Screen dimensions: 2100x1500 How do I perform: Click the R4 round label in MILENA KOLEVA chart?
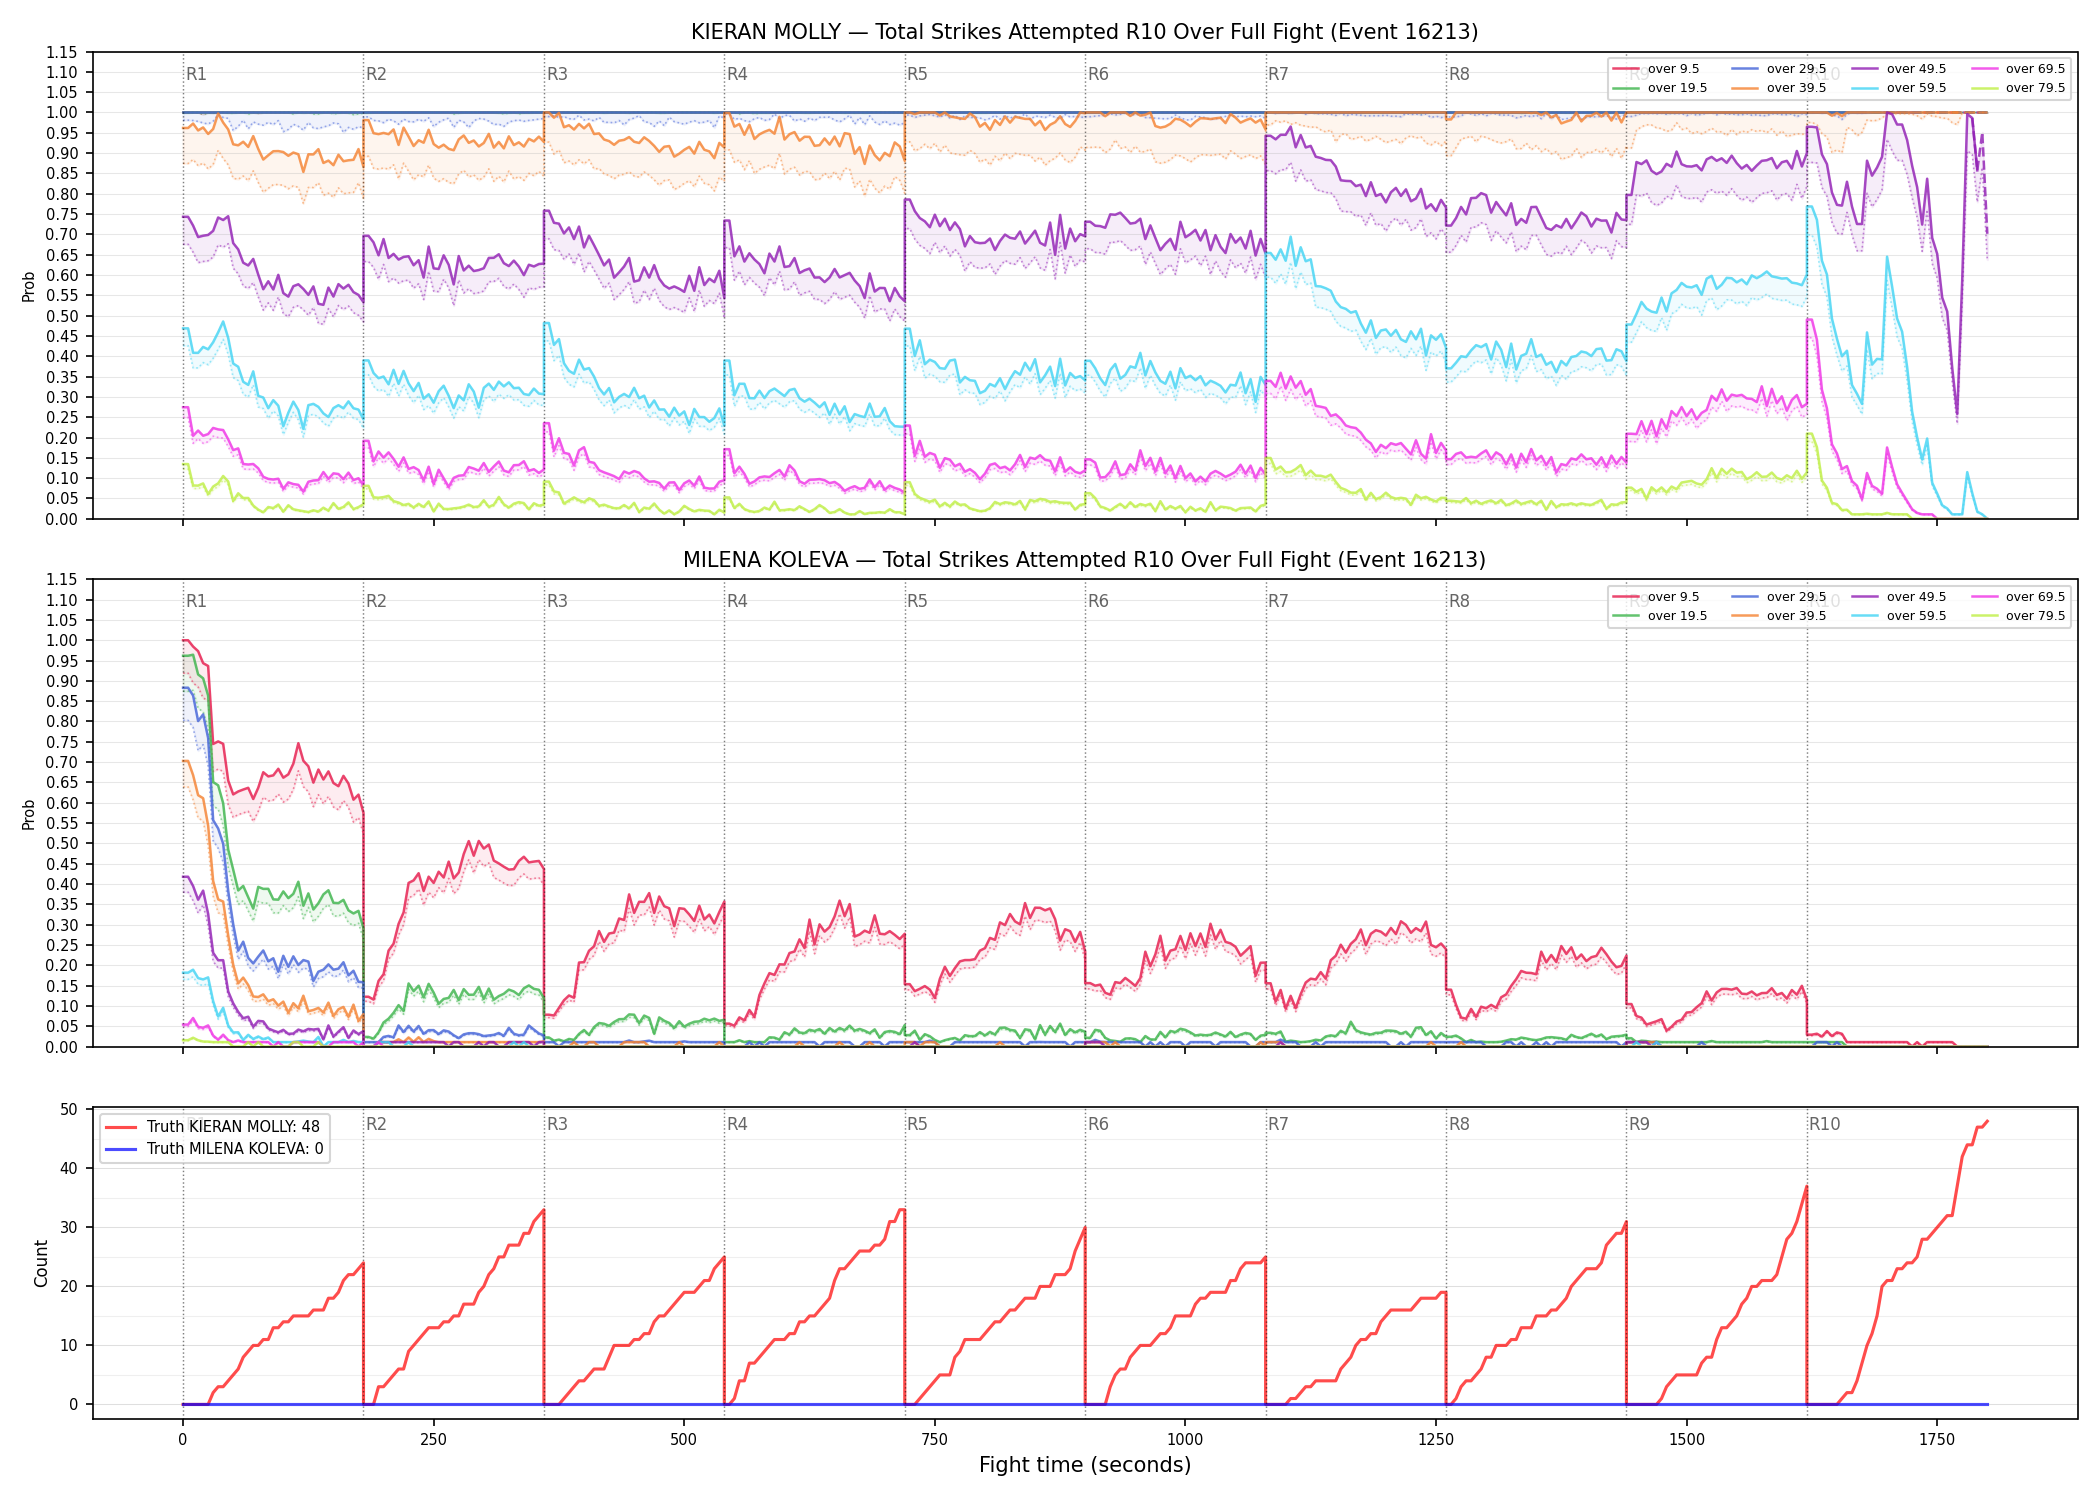pyautogui.click(x=737, y=601)
